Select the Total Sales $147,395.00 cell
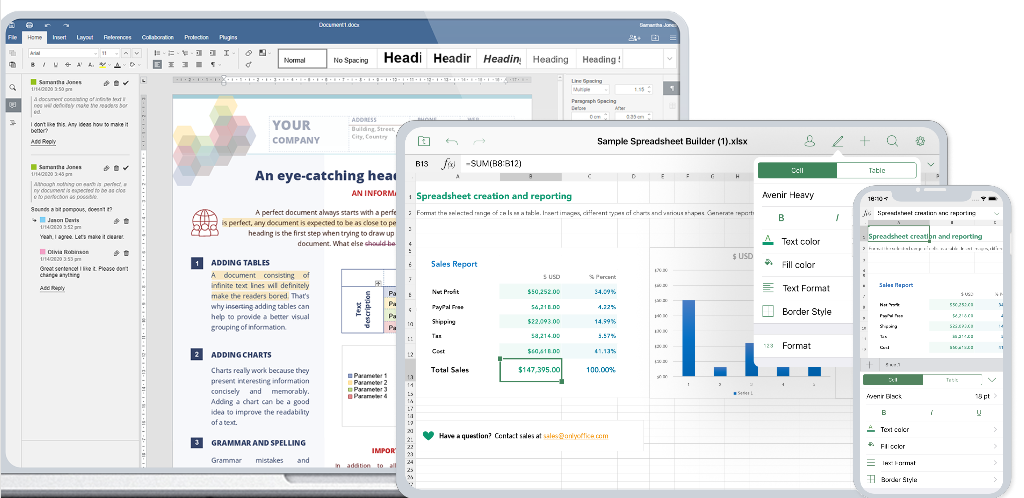1024x498 pixels. 530,370
